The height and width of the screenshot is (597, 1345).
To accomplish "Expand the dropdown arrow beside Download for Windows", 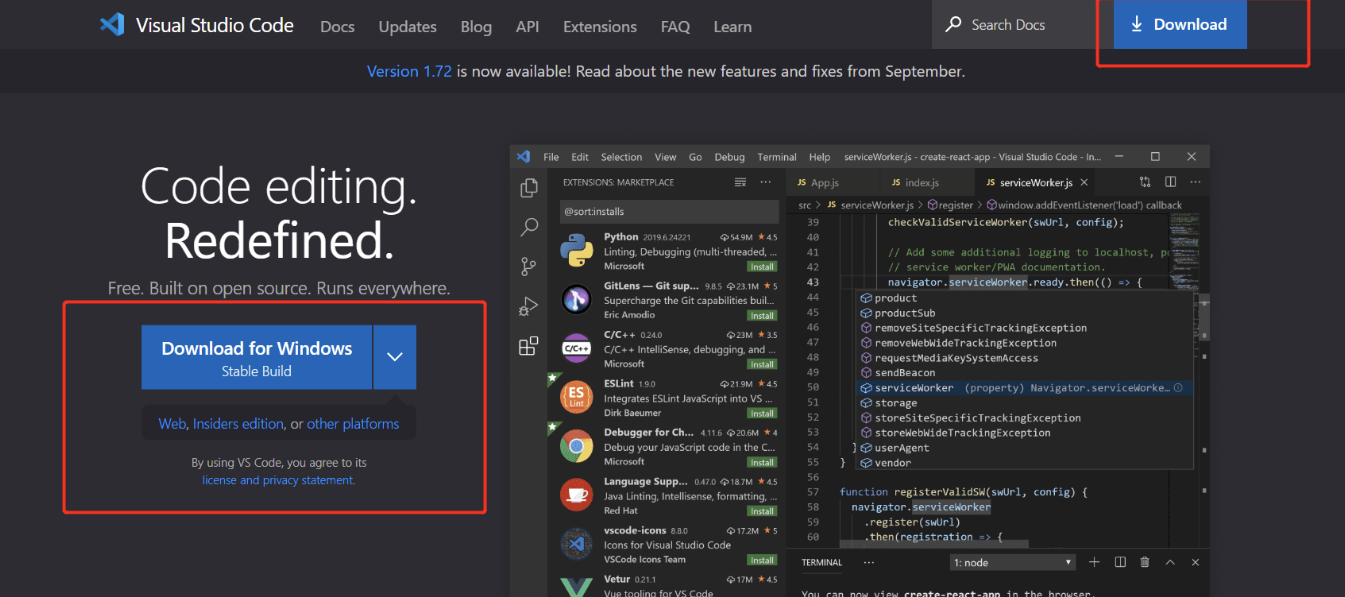I will (x=395, y=356).
